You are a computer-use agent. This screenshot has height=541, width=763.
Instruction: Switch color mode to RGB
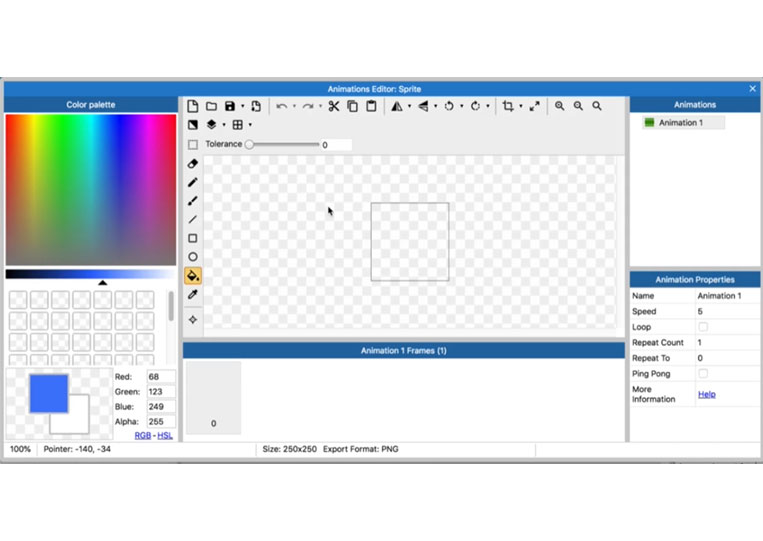point(143,435)
